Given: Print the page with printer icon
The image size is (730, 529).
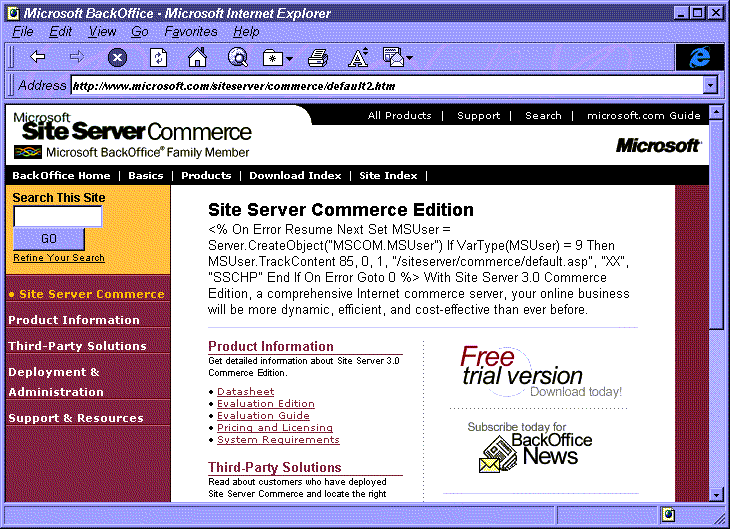Looking at the screenshot, I should [318, 58].
